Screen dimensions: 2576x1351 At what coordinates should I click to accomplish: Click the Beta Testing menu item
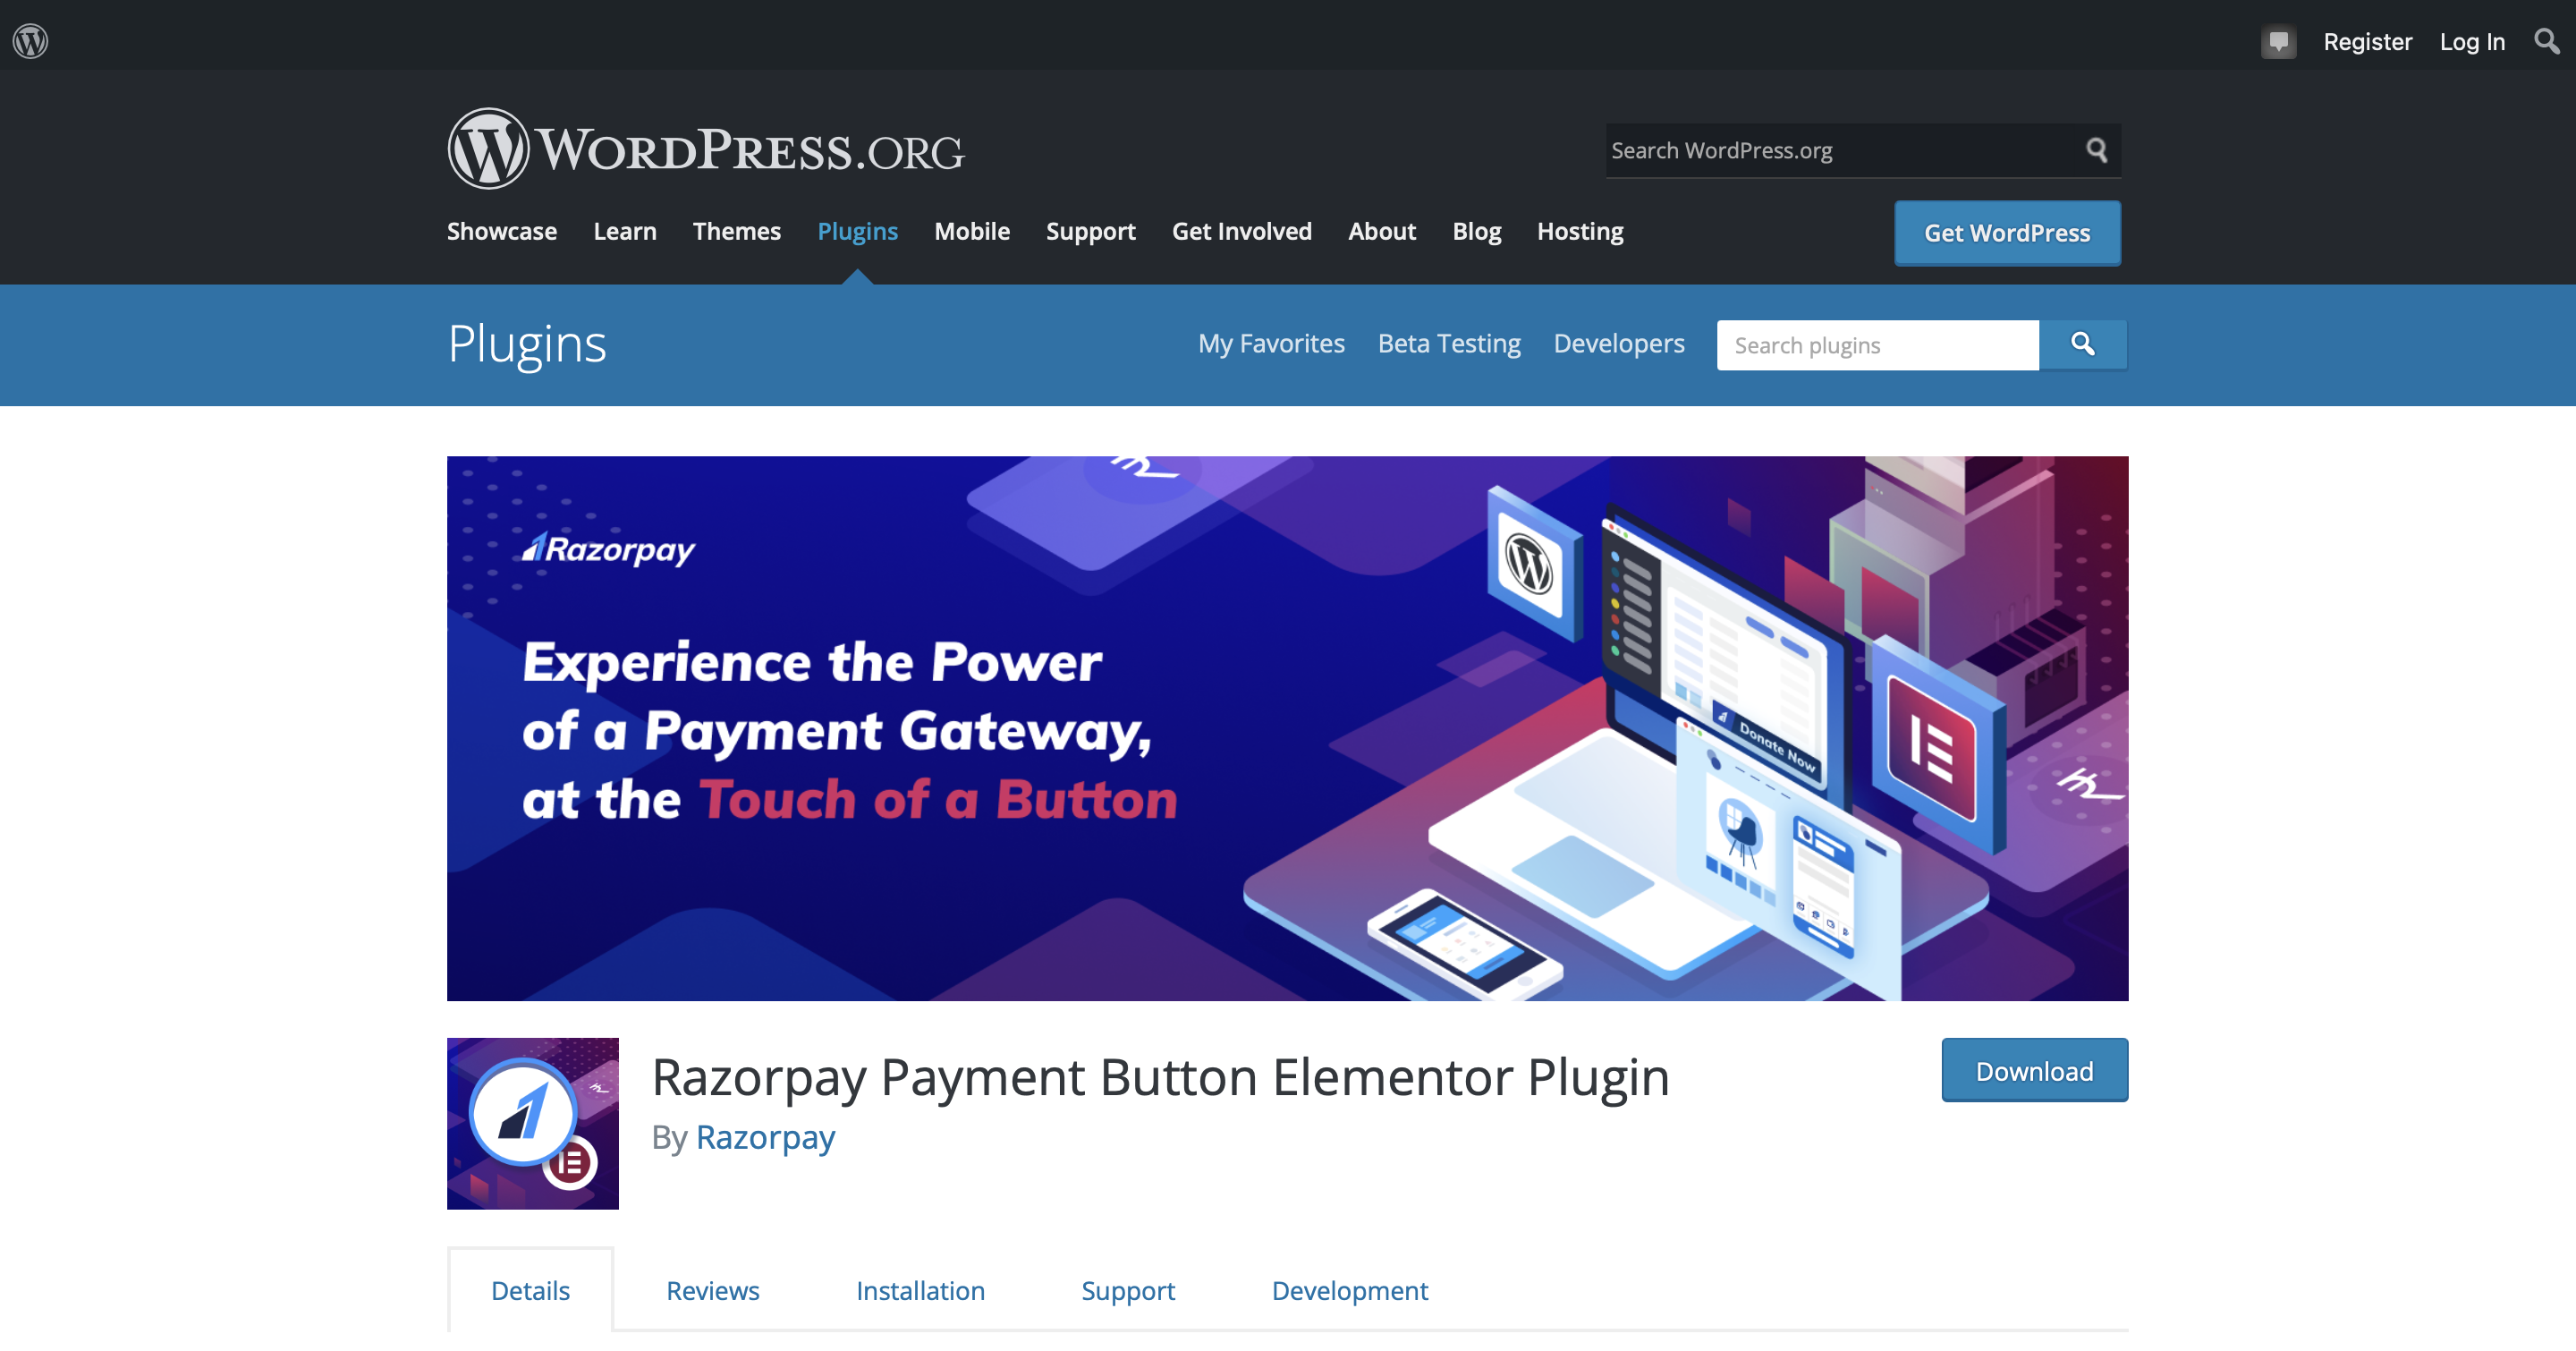click(x=1448, y=343)
